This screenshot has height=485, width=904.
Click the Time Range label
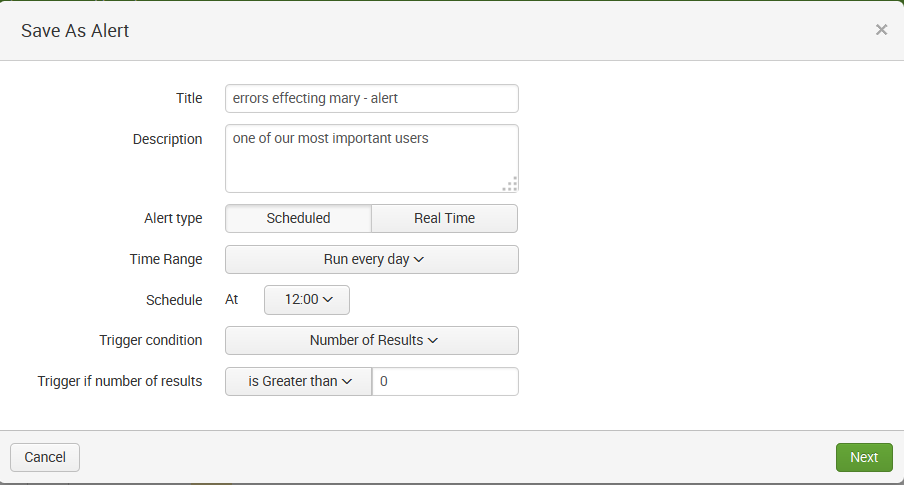coord(166,259)
